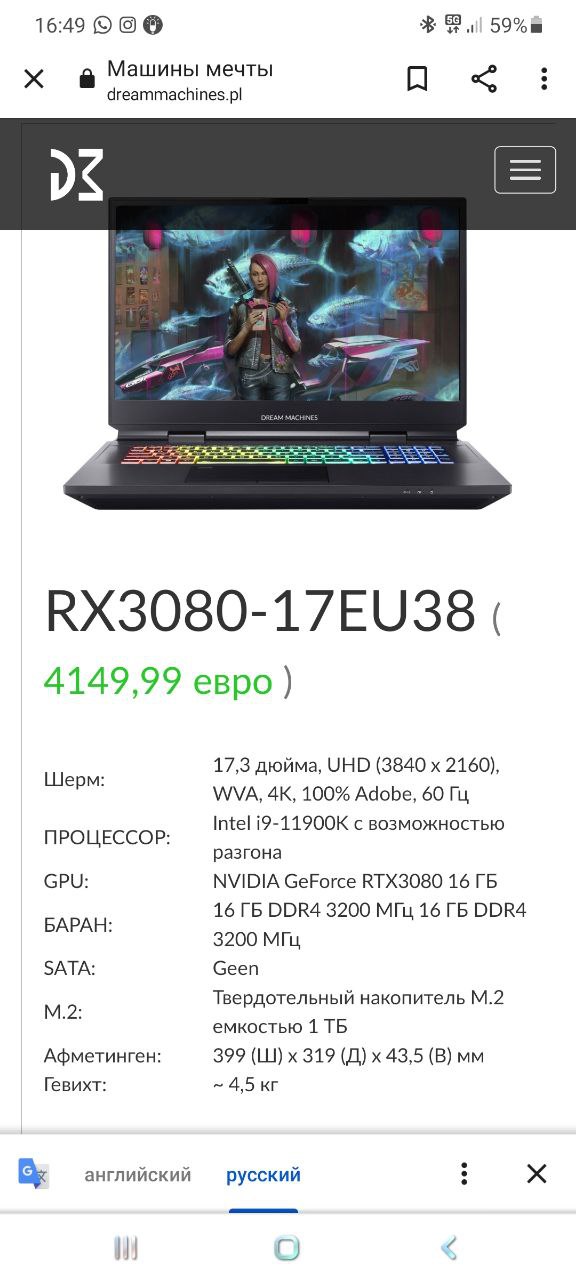
Task: Open the share icon
Action: coord(484,79)
